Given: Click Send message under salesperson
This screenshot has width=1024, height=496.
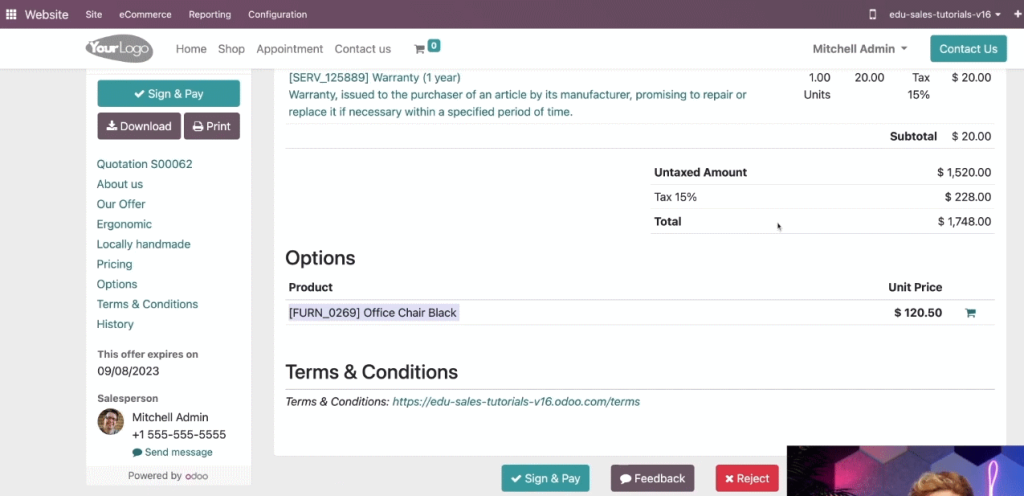Looking at the screenshot, I should [172, 452].
